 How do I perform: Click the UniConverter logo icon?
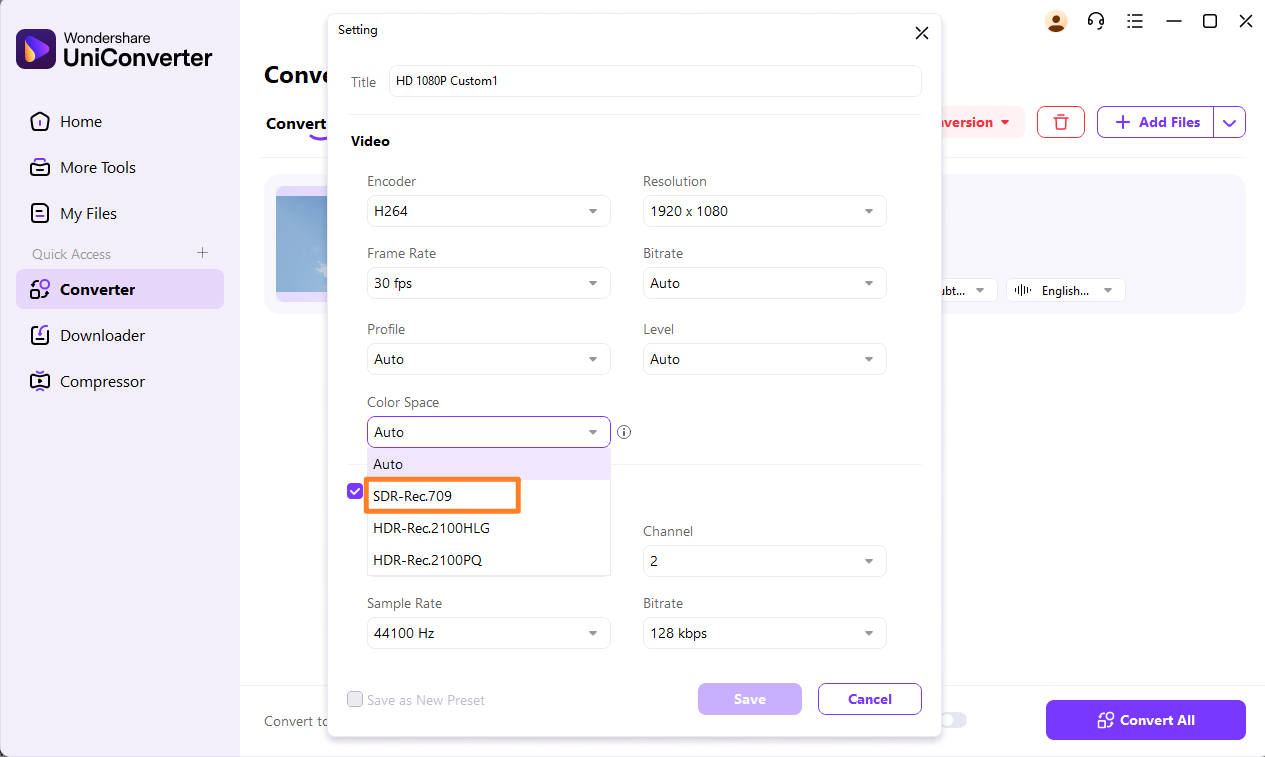coord(36,48)
